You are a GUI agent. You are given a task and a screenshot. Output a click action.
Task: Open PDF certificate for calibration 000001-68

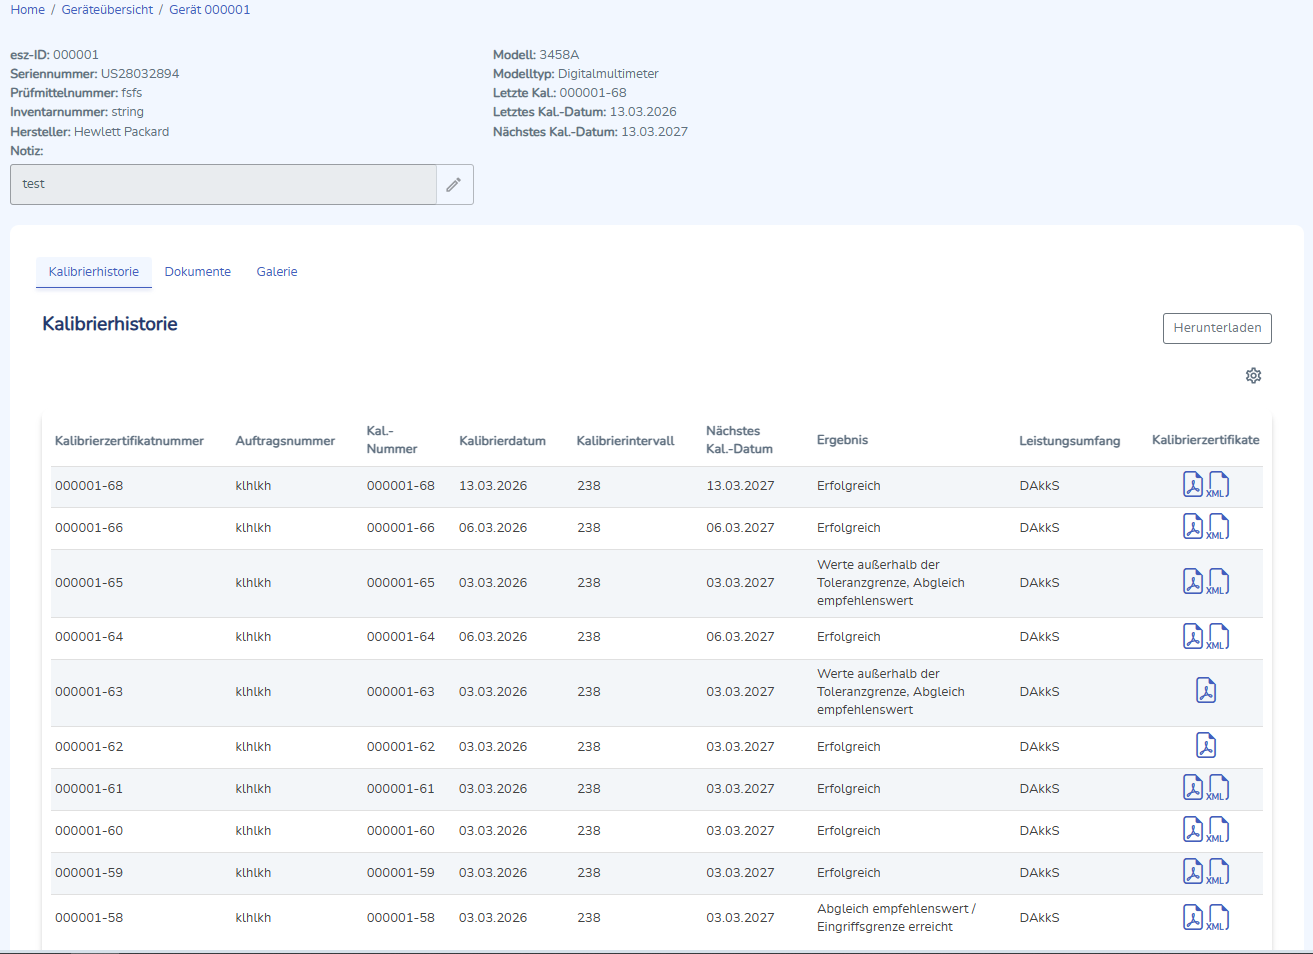coord(1193,485)
